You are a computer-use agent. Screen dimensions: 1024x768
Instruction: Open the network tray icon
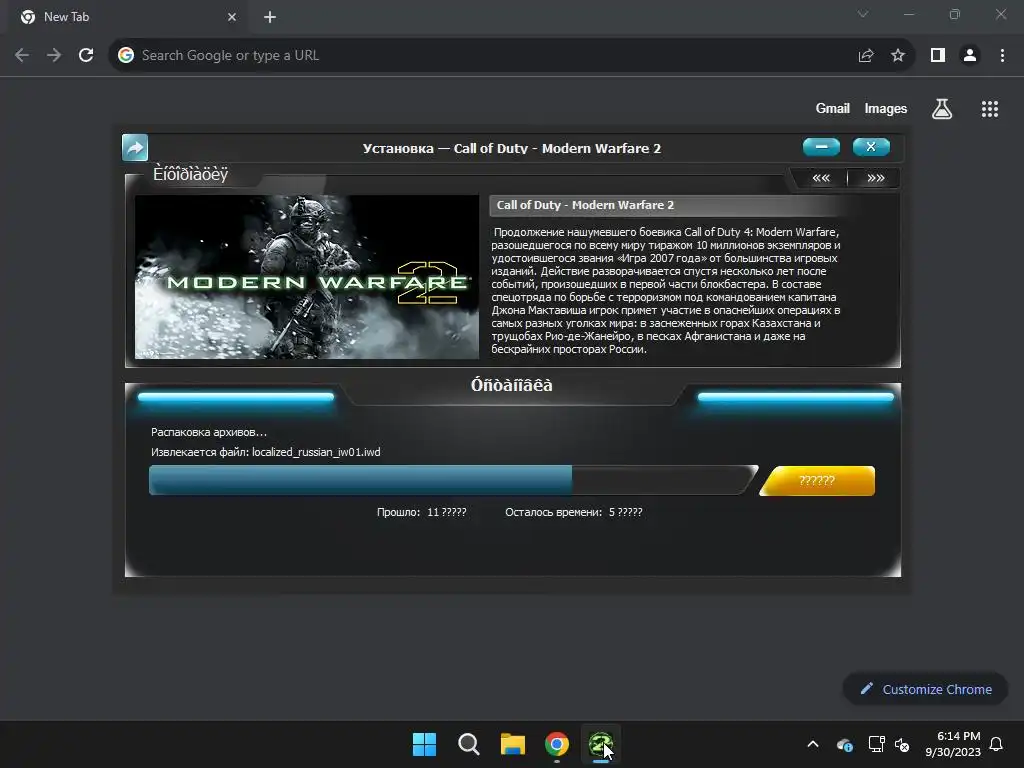[x=876, y=744]
